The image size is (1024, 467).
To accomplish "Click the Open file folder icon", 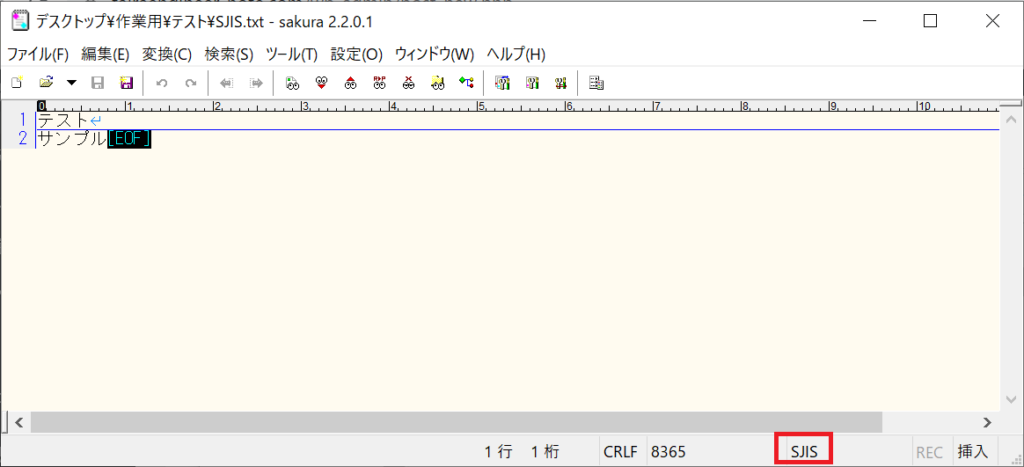I will click(45, 83).
